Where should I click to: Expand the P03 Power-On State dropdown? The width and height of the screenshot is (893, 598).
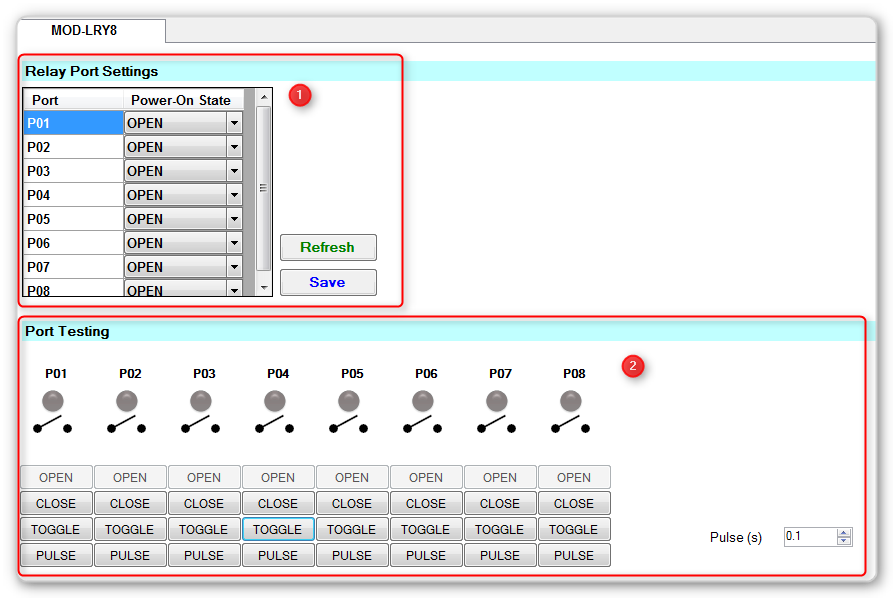pos(234,171)
